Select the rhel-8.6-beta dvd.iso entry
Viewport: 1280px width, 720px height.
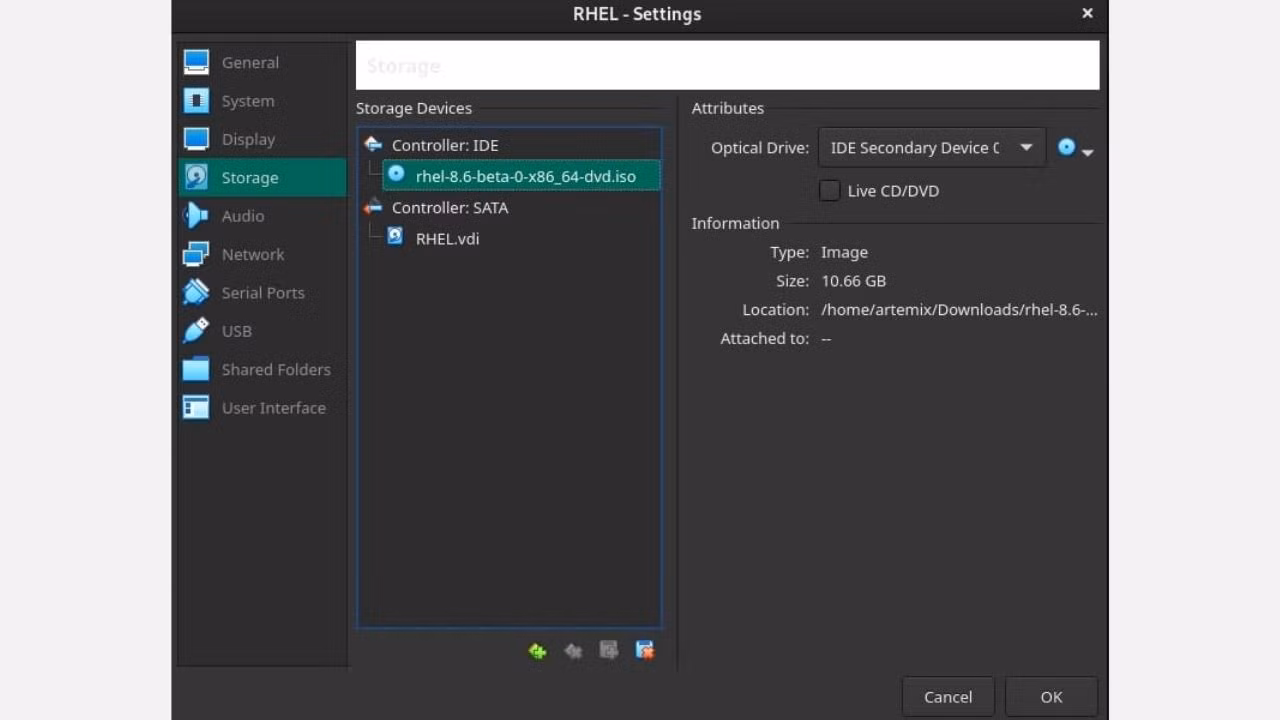(521, 176)
